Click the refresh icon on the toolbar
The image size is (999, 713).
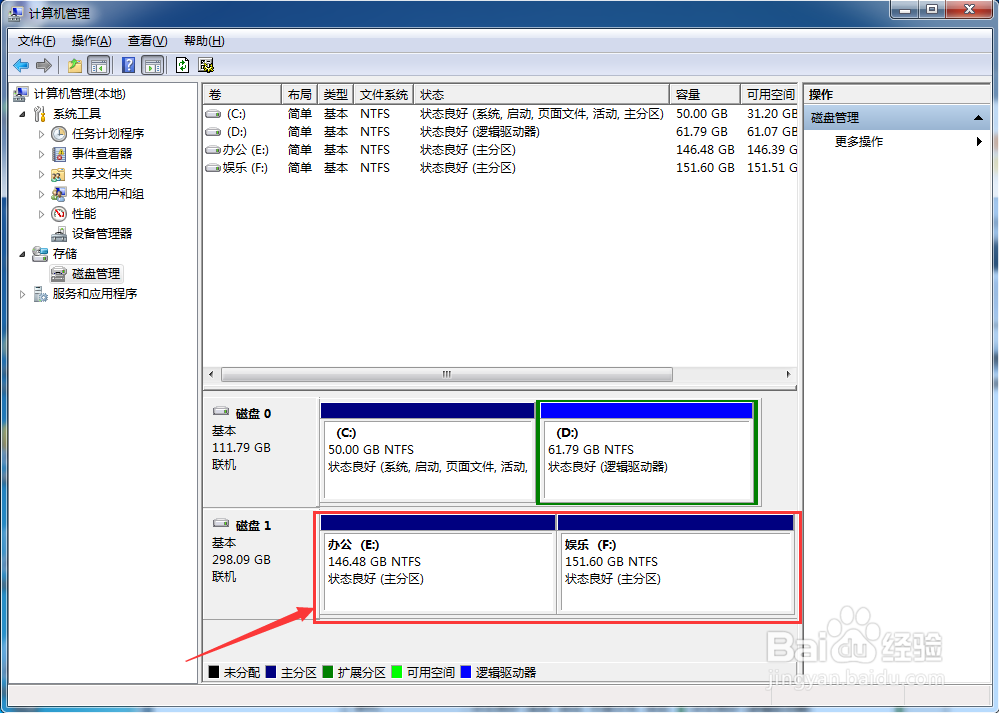pos(182,64)
